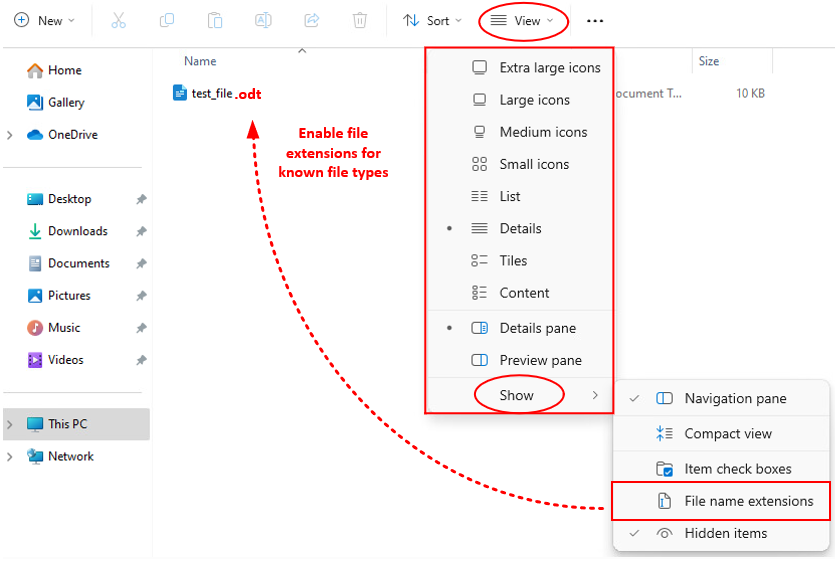Choose List view layout
Image resolution: width=836 pixels, height=567 pixels.
click(520, 196)
